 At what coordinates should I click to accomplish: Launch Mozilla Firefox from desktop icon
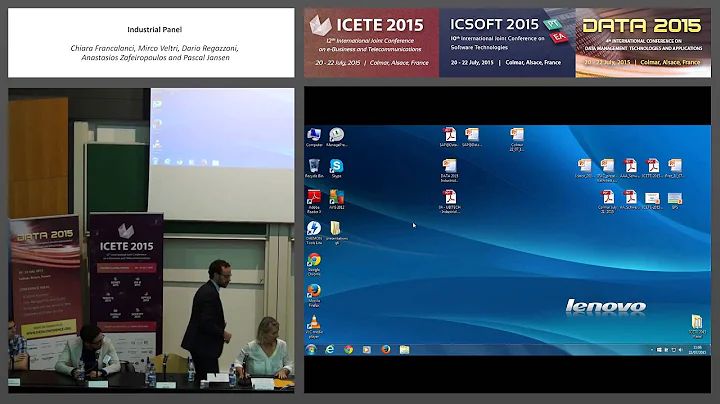(x=314, y=295)
